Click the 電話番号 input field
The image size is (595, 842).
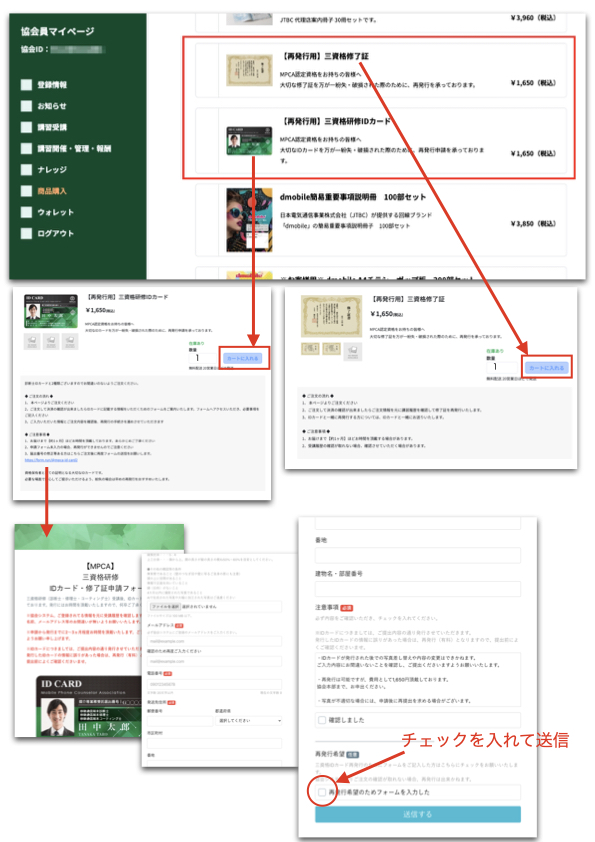[214, 684]
